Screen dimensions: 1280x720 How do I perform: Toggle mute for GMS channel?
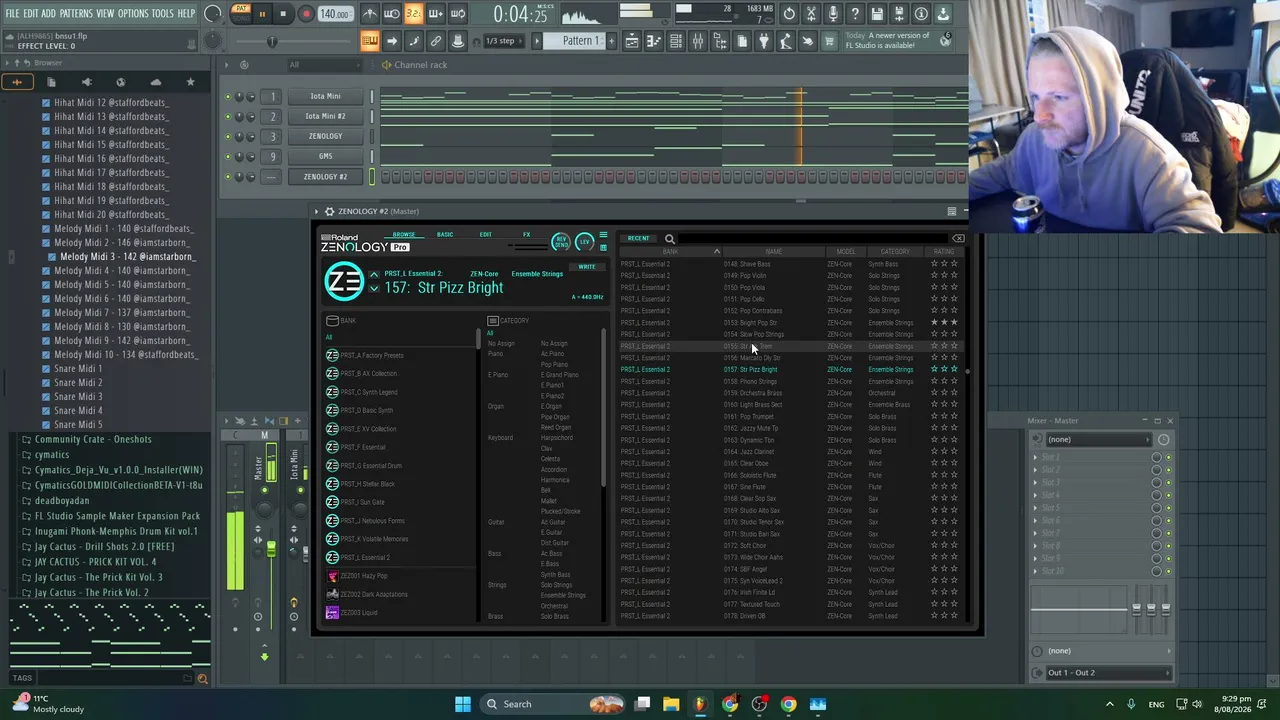click(228, 157)
